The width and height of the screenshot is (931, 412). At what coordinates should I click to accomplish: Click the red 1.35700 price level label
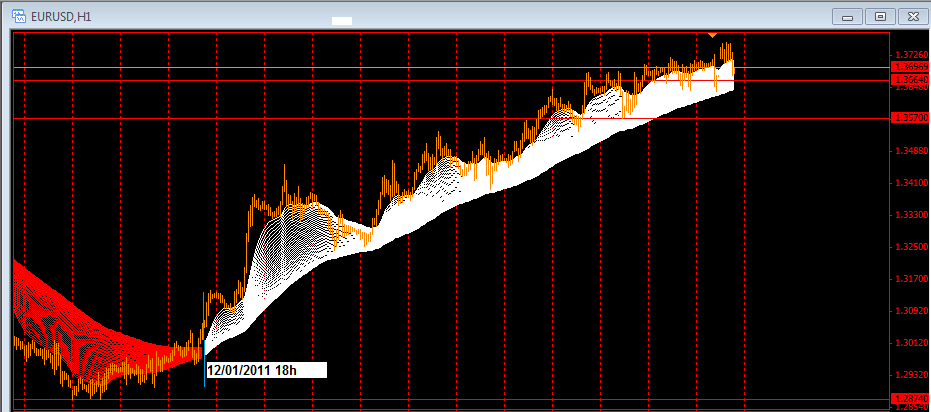(x=909, y=118)
